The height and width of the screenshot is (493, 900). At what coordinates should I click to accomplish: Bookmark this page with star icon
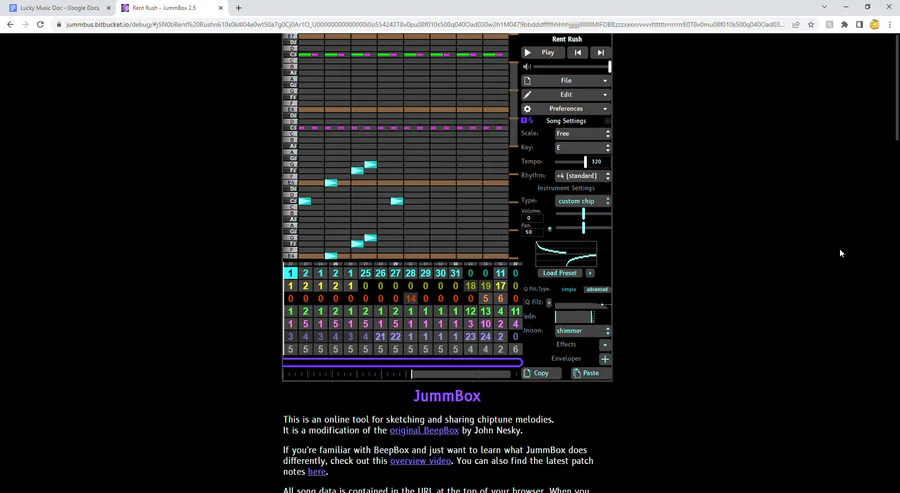[x=810, y=25]
